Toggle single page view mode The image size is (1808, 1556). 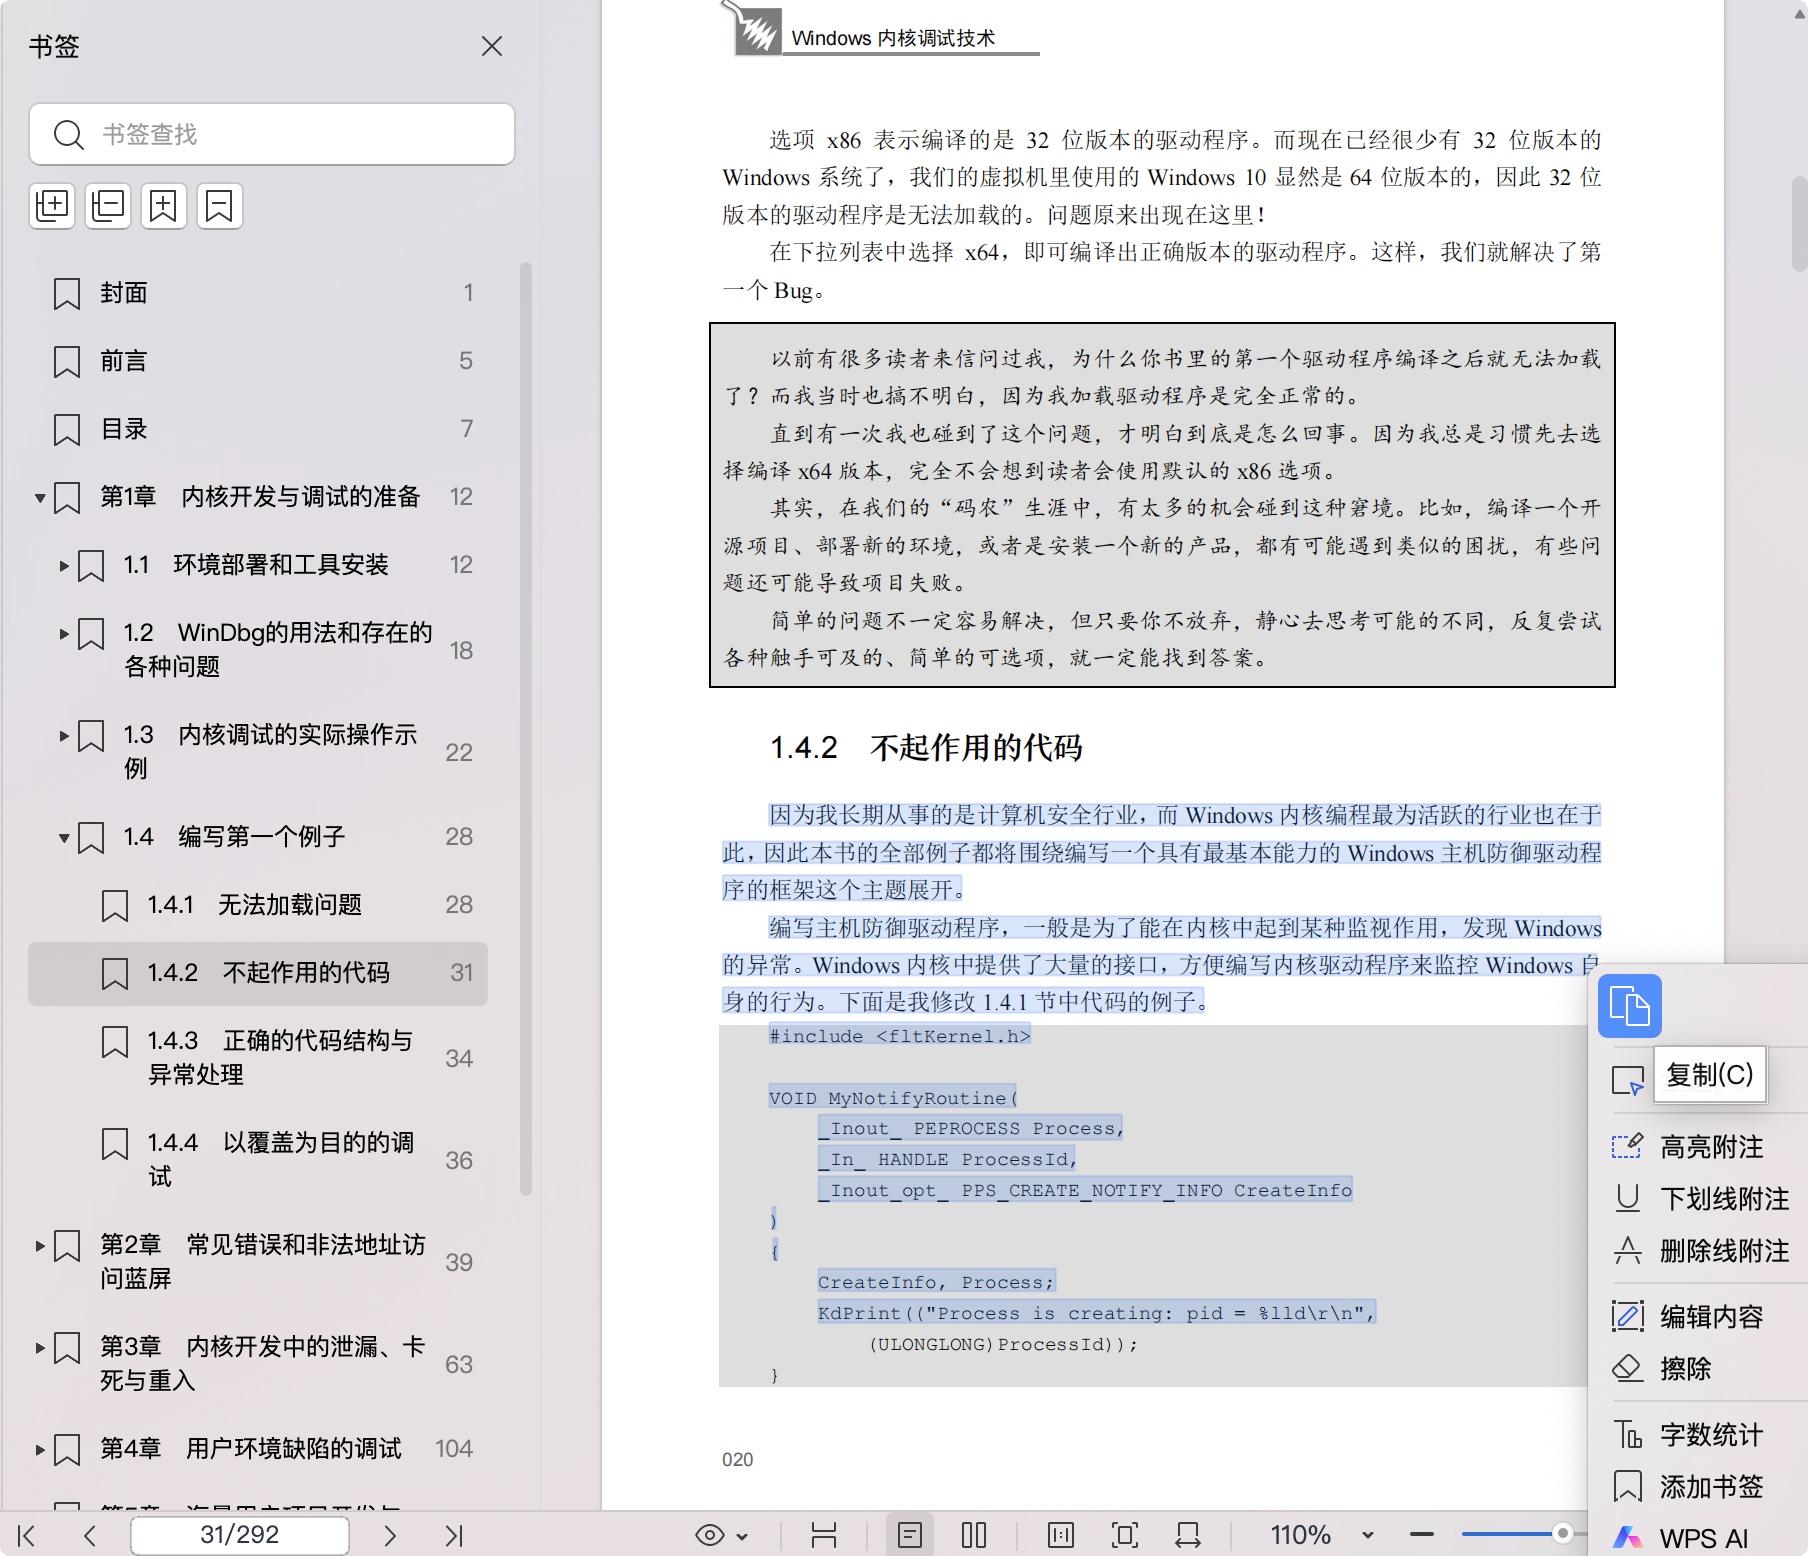coord(910,1535)
